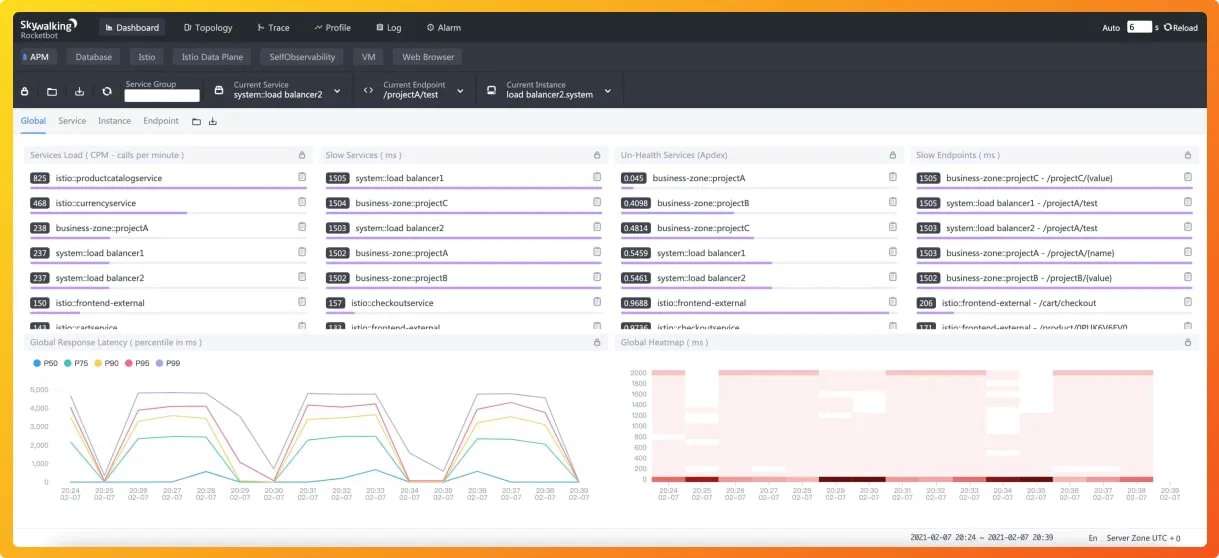Click the Service Group input field
This screenshot has width=1219, height=558.
(162, 96)
